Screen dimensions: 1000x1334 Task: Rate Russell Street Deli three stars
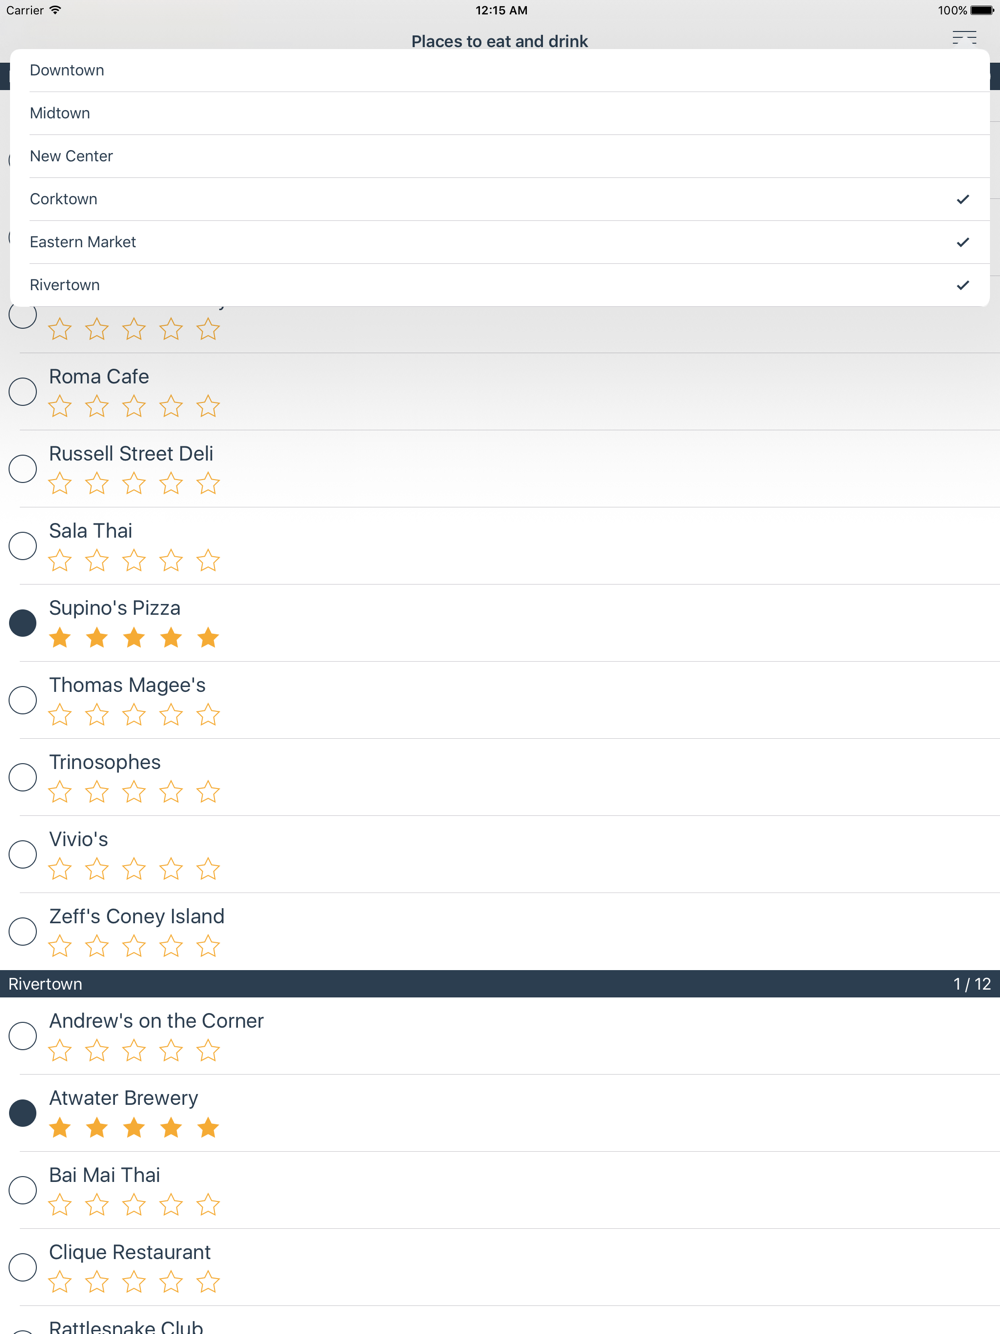point(134,483)
